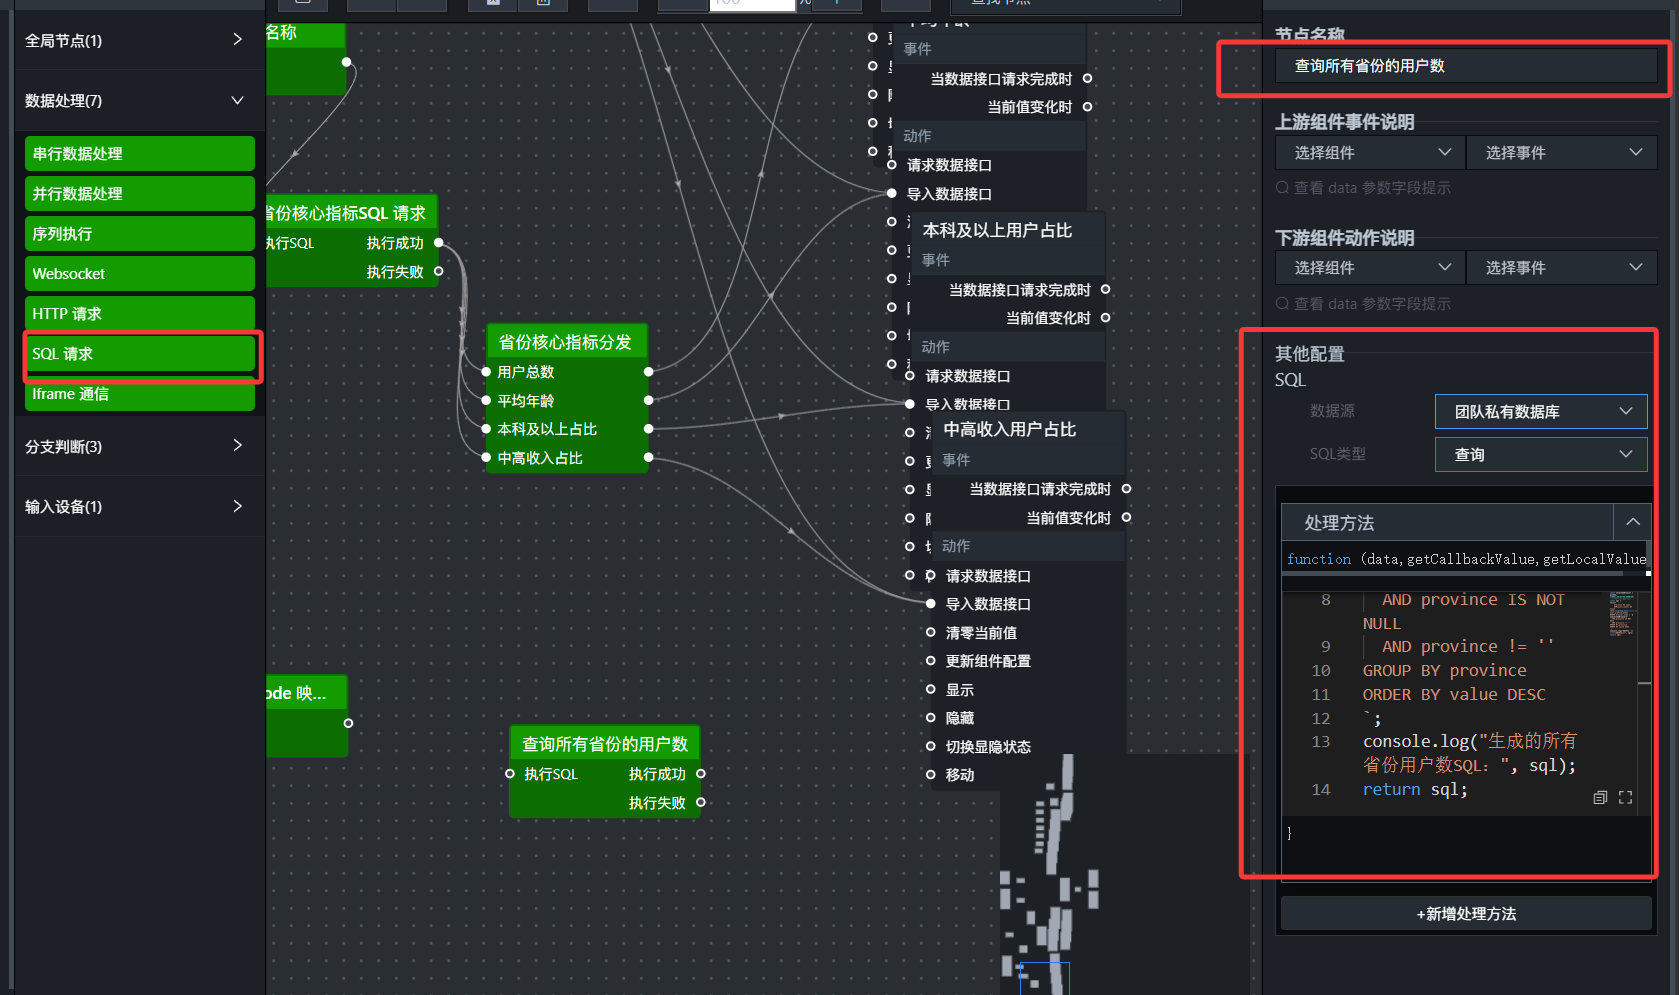The image size is (1679, 995).
Task: Click code line 'ORDER BY value DESC'
Action: pos(1453,694)
